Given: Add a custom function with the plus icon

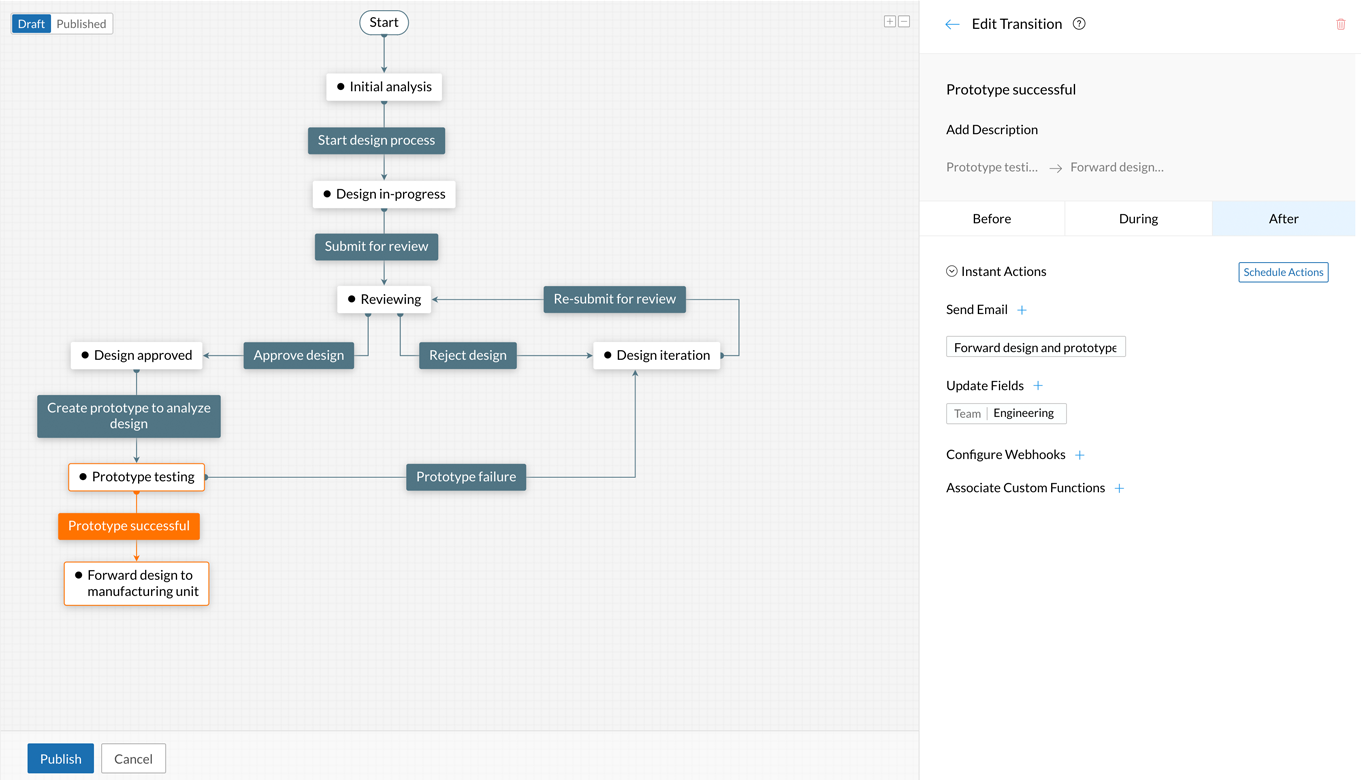Looking at the screenshot, I should tap(1119, 488).
